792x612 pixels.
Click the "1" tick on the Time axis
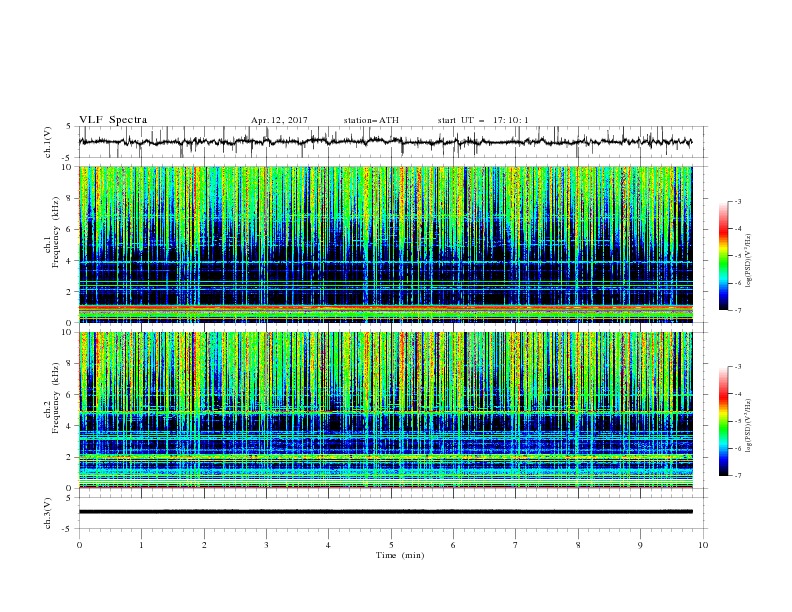coord(141,545)
